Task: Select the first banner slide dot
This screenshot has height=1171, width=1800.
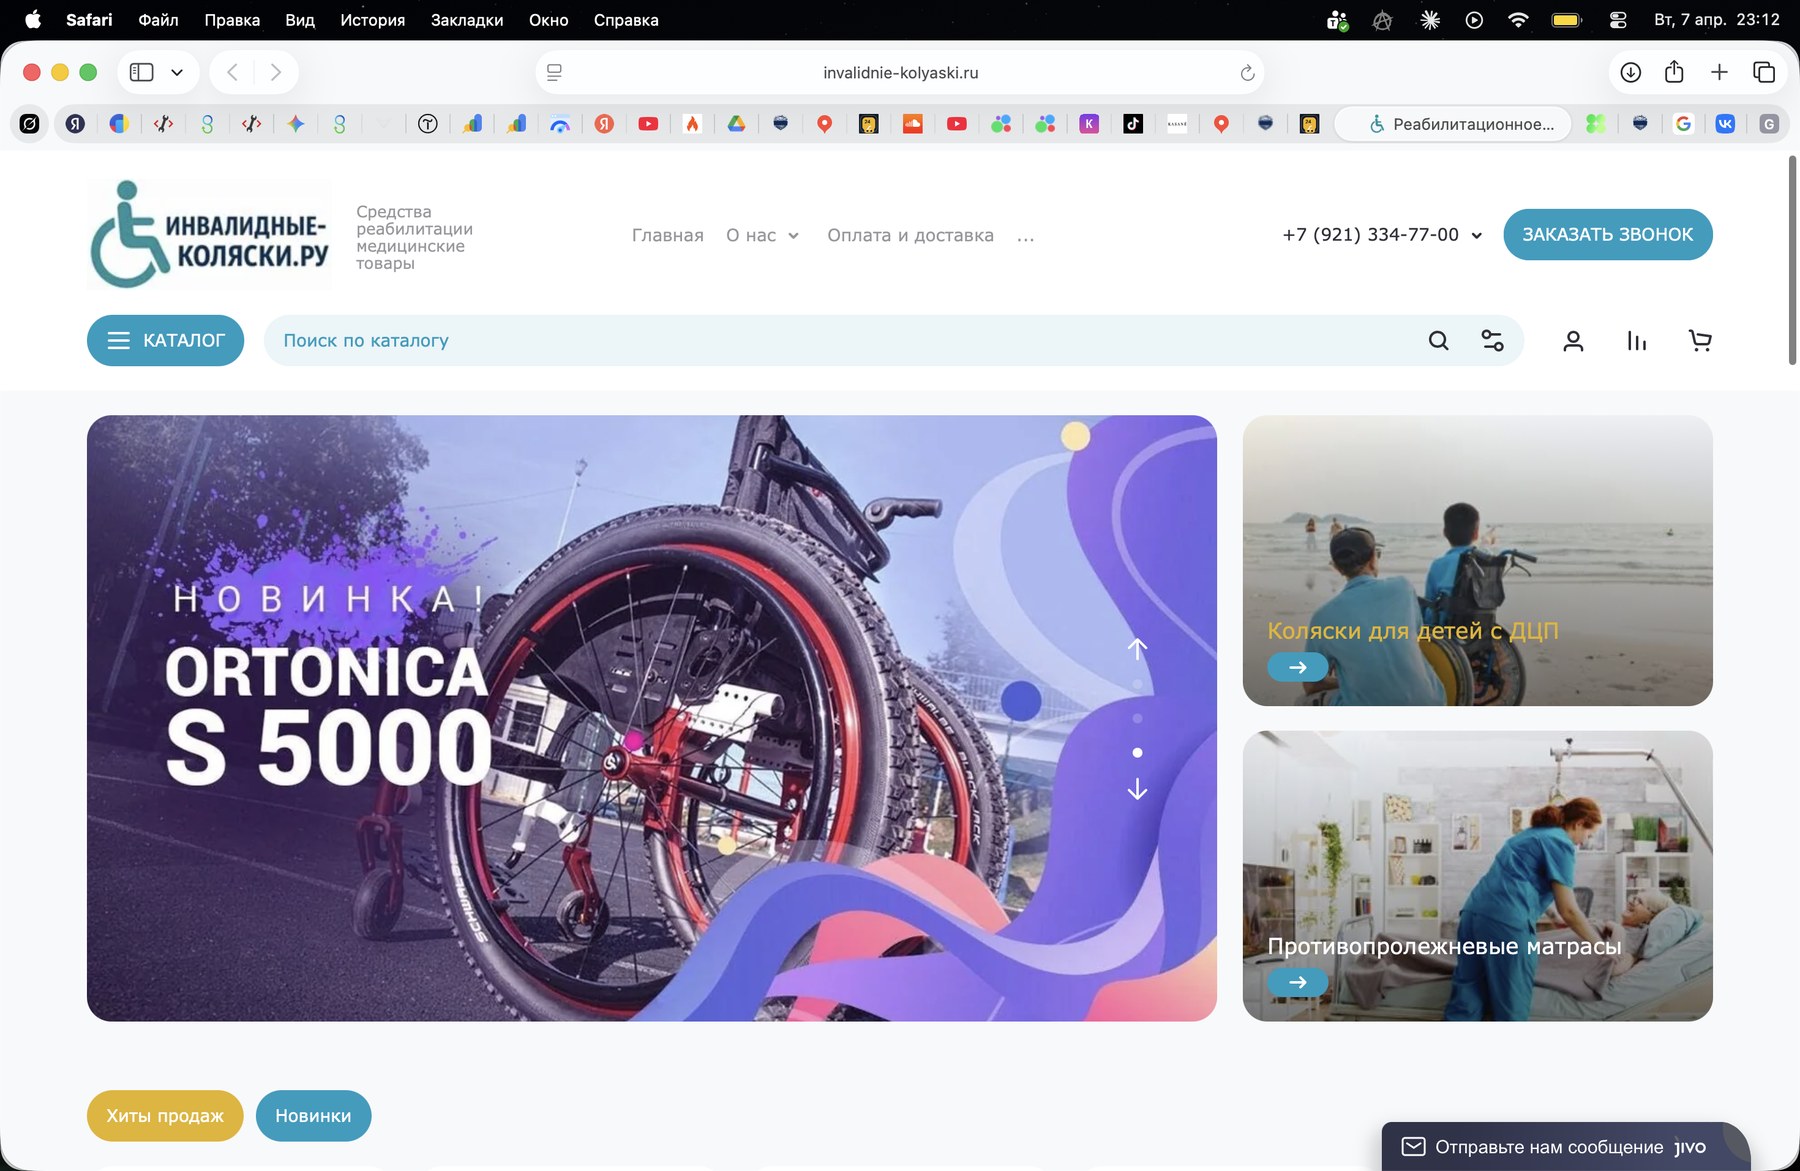Action: [1137, 685]
